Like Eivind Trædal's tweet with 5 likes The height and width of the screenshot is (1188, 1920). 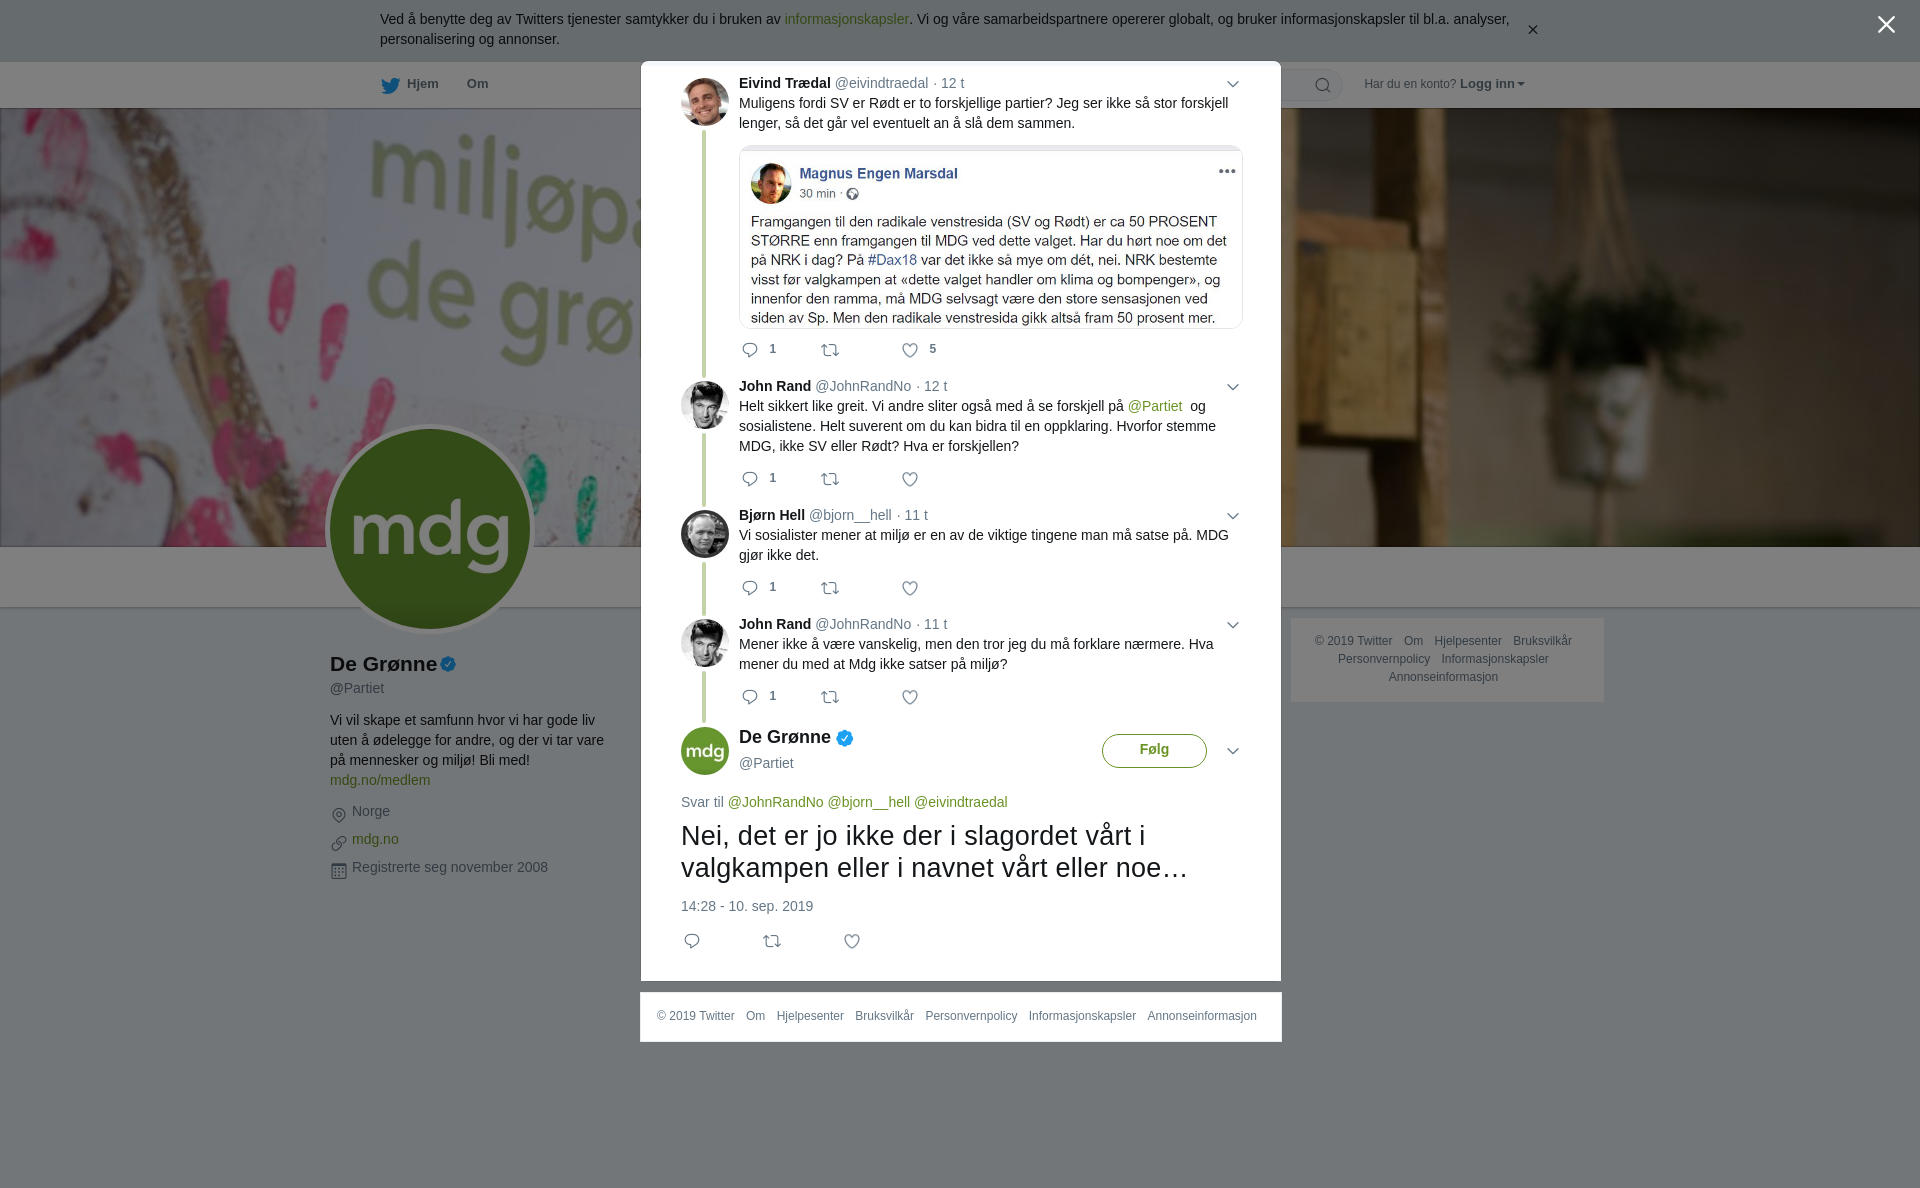pyautogui.click(x=910, y=350)
